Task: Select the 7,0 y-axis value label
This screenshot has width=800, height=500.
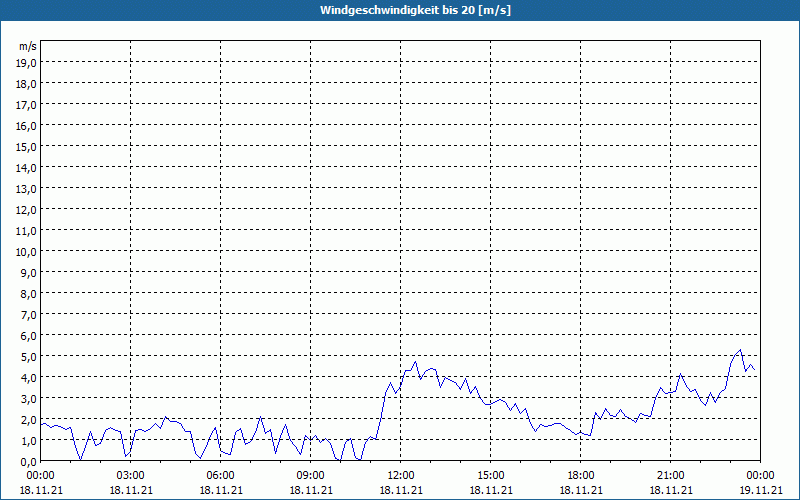Action: coord(29,314)
